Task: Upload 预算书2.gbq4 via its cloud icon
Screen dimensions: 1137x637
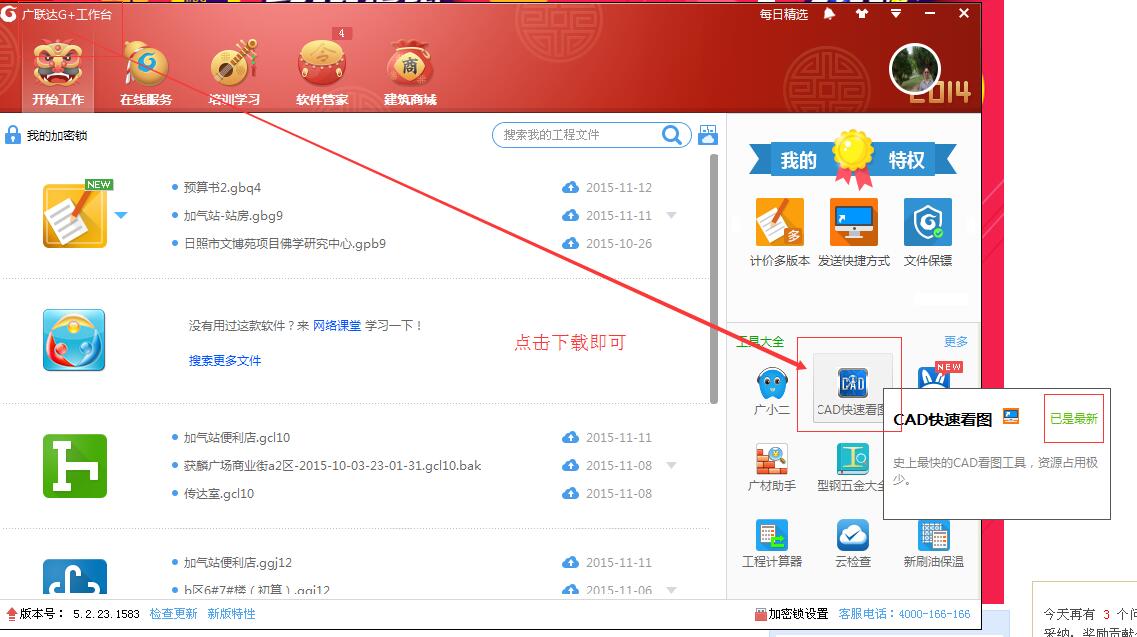Action: click(x=571, y=187)
